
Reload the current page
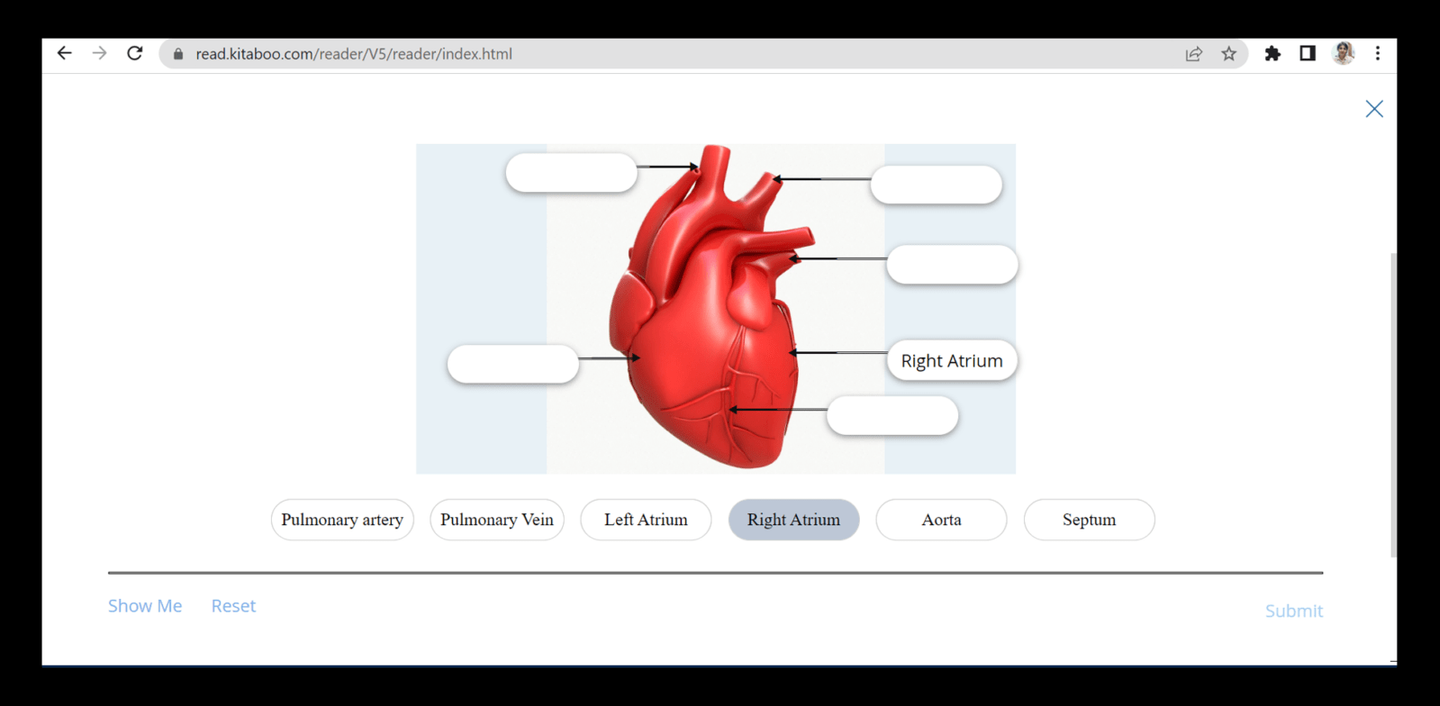coord(134,54)
